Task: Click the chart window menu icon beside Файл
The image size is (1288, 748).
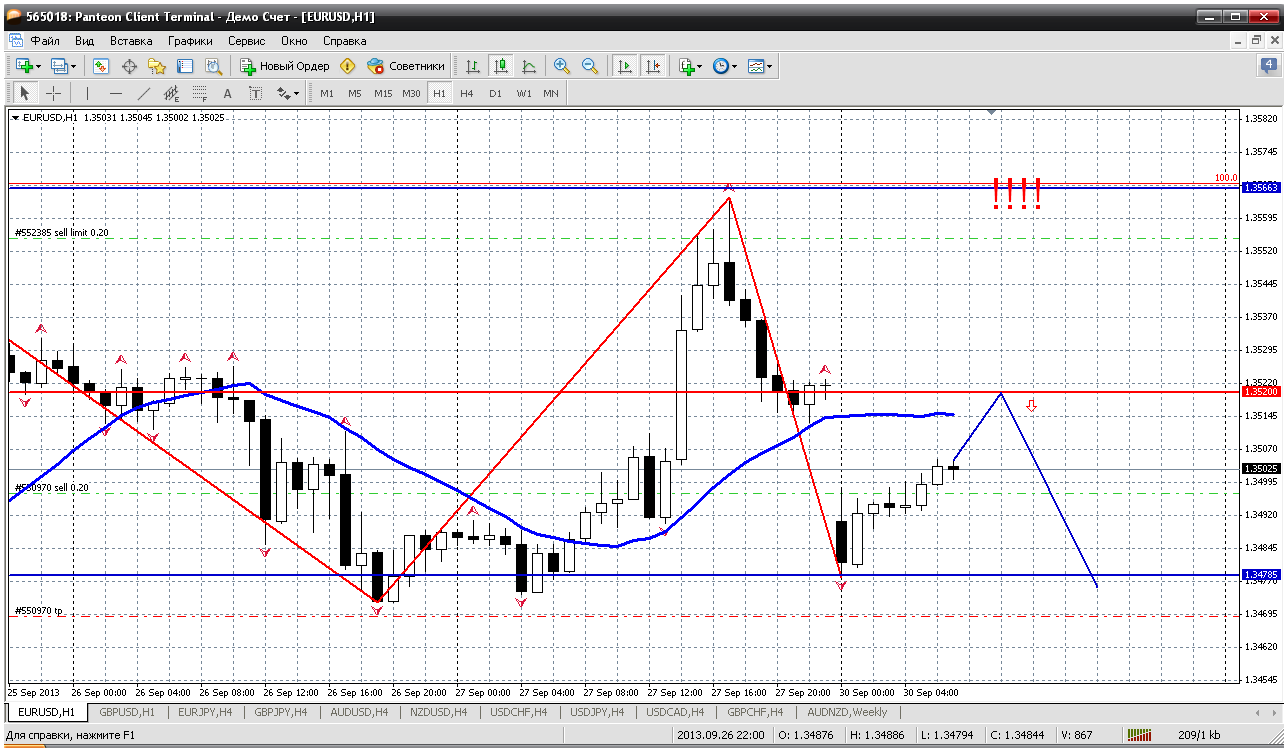Action: tap(15, 41)
